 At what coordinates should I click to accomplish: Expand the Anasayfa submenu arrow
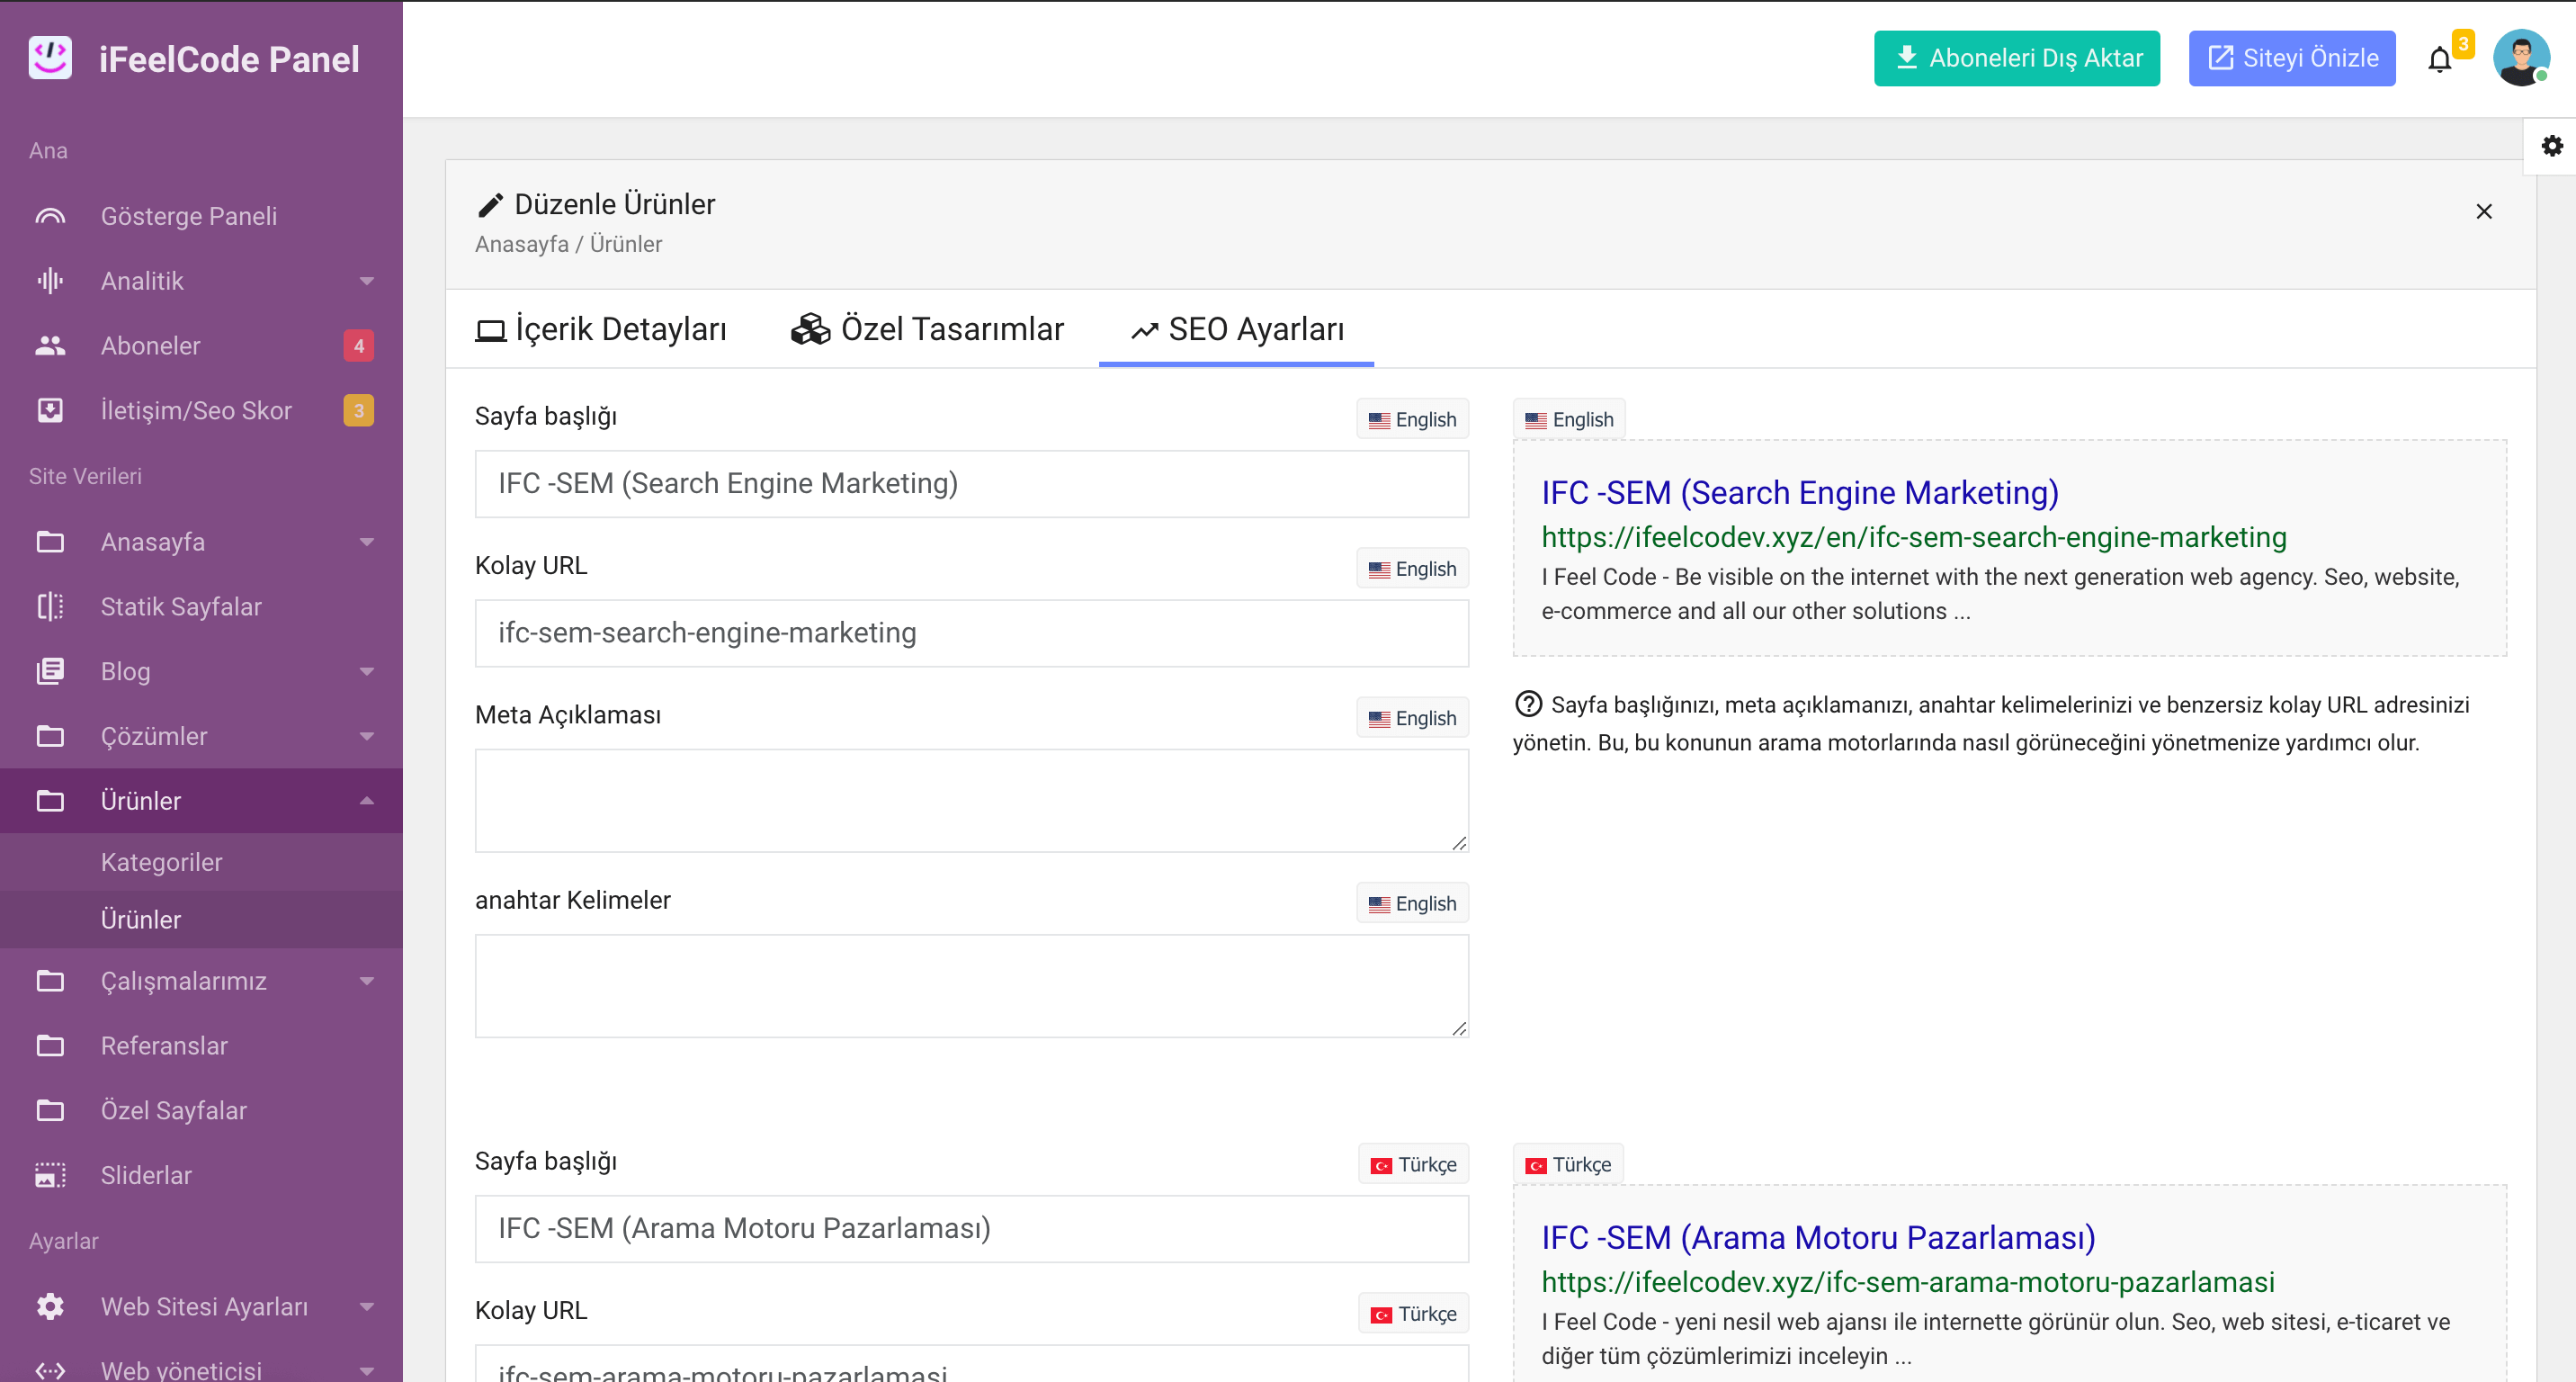367,542
